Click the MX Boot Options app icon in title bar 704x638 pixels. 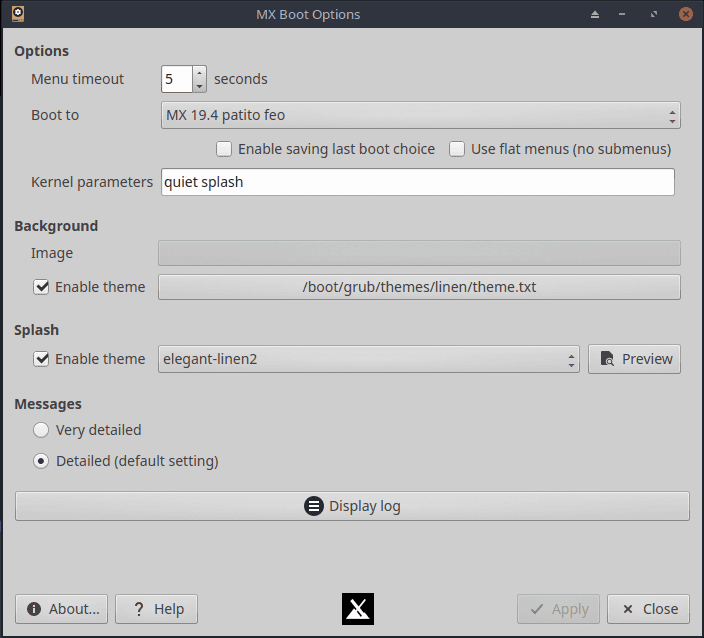point(18,14)
